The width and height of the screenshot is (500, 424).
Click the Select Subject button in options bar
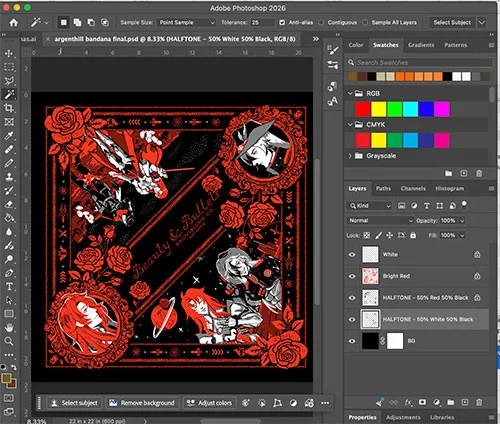click(452, 23)
